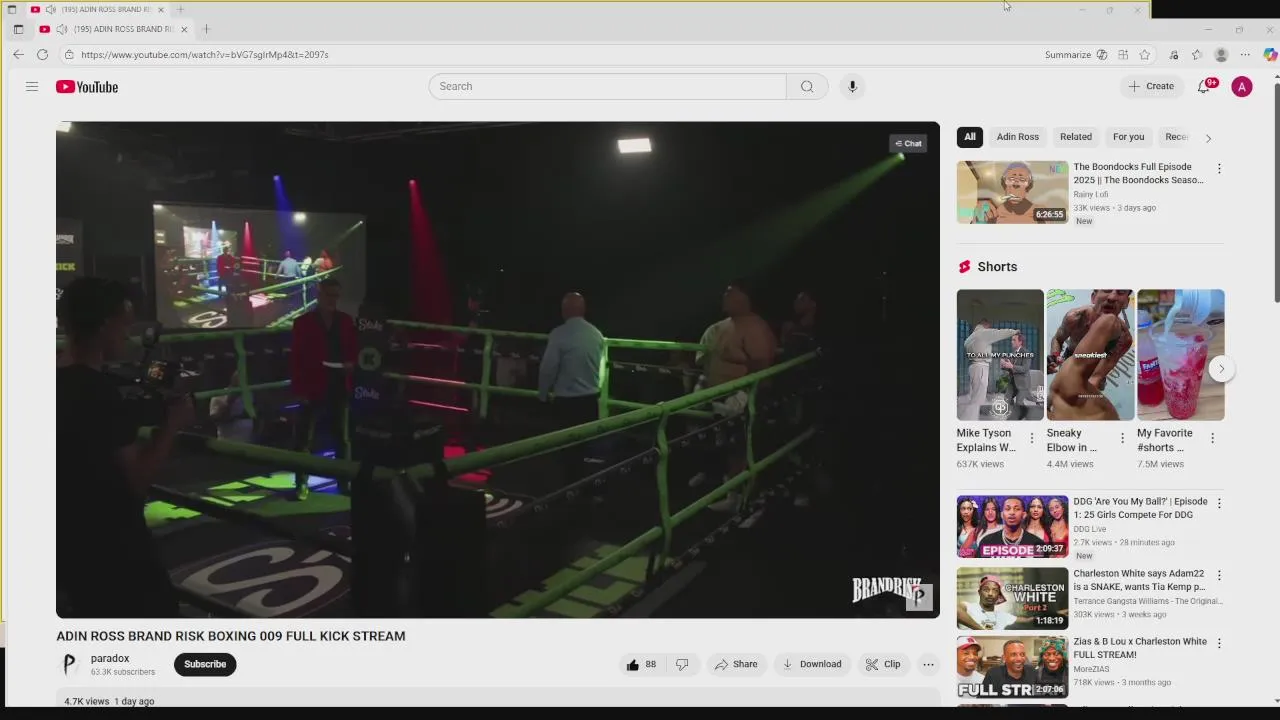Open options for DDG video
The width and height of the screenshot is (1280, 720).
point(1219,503)
